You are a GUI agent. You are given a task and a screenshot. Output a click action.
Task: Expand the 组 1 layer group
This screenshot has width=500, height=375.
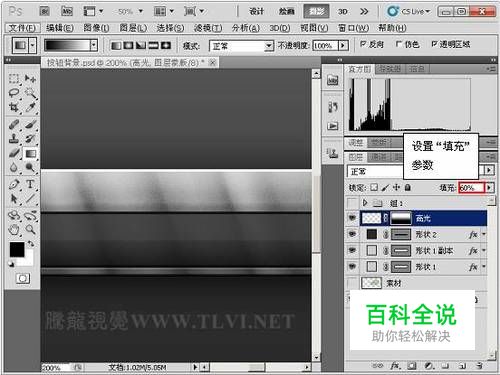click(x=365, y=203)
